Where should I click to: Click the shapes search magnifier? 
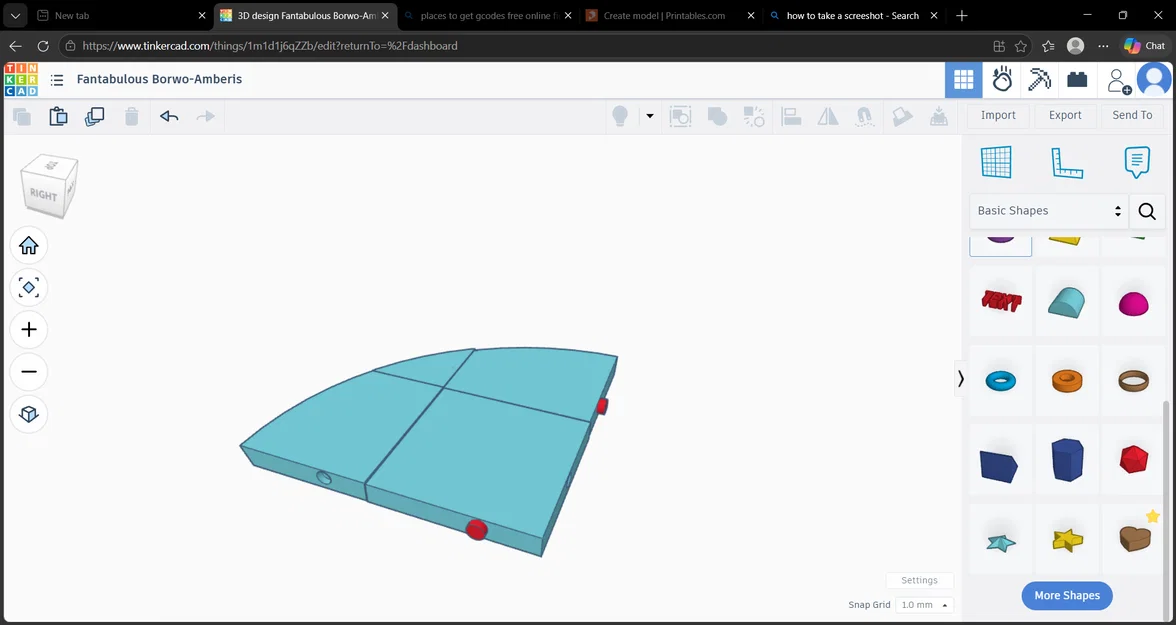[x=1147, y=211]
